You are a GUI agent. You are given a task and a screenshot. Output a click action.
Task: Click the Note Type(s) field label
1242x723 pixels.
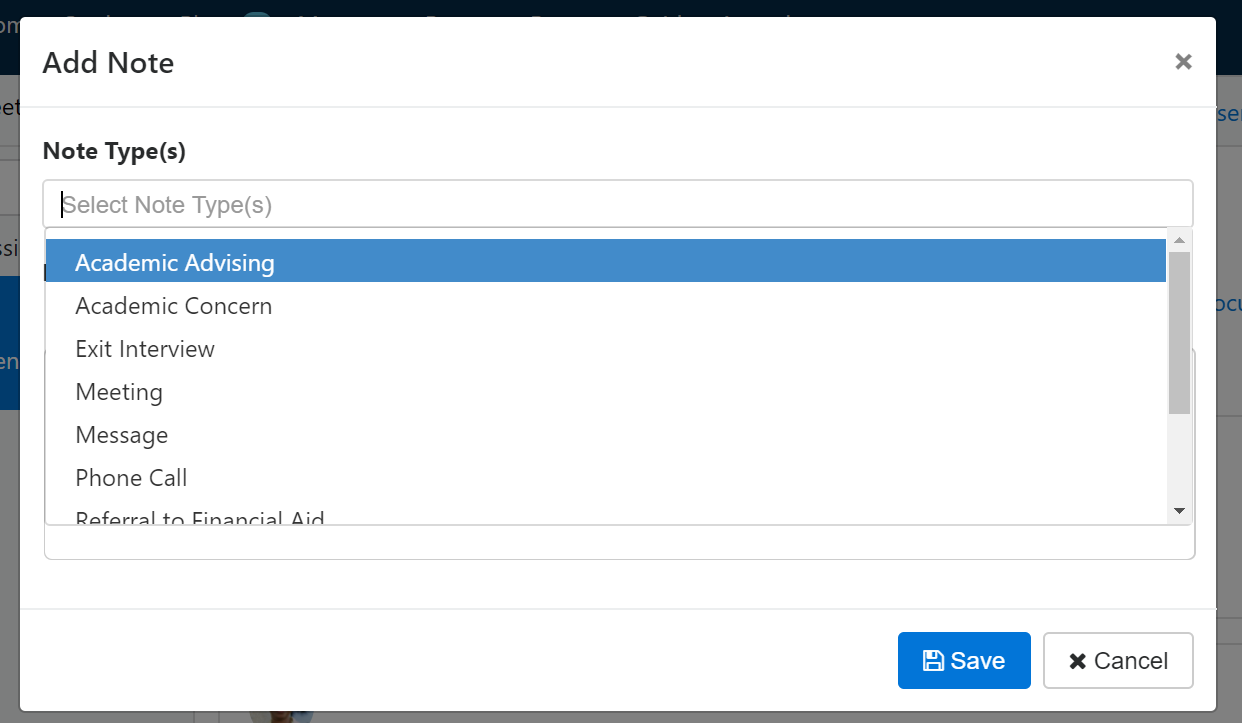click(x=114, y=151)
